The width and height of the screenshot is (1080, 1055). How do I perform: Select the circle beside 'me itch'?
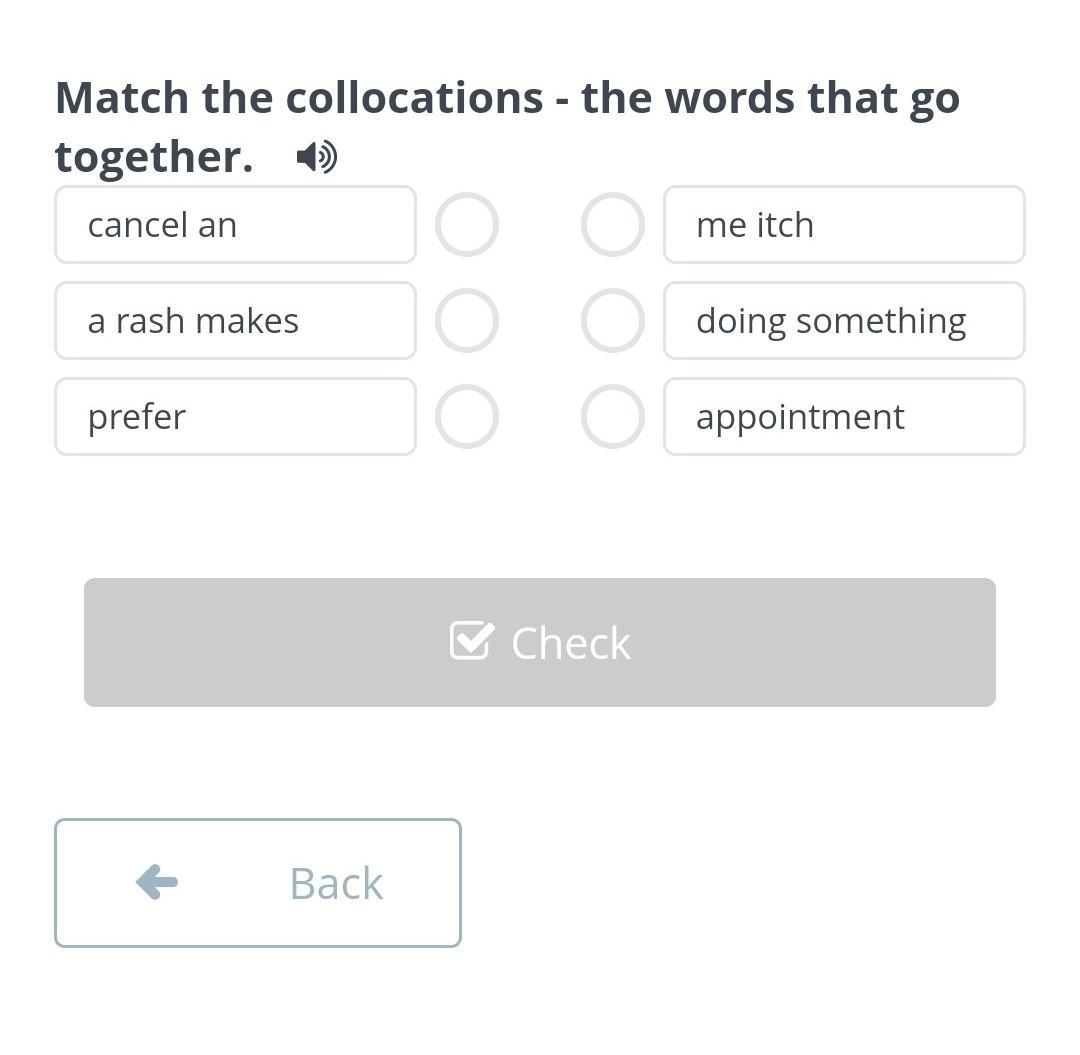(x=612, y=225)
